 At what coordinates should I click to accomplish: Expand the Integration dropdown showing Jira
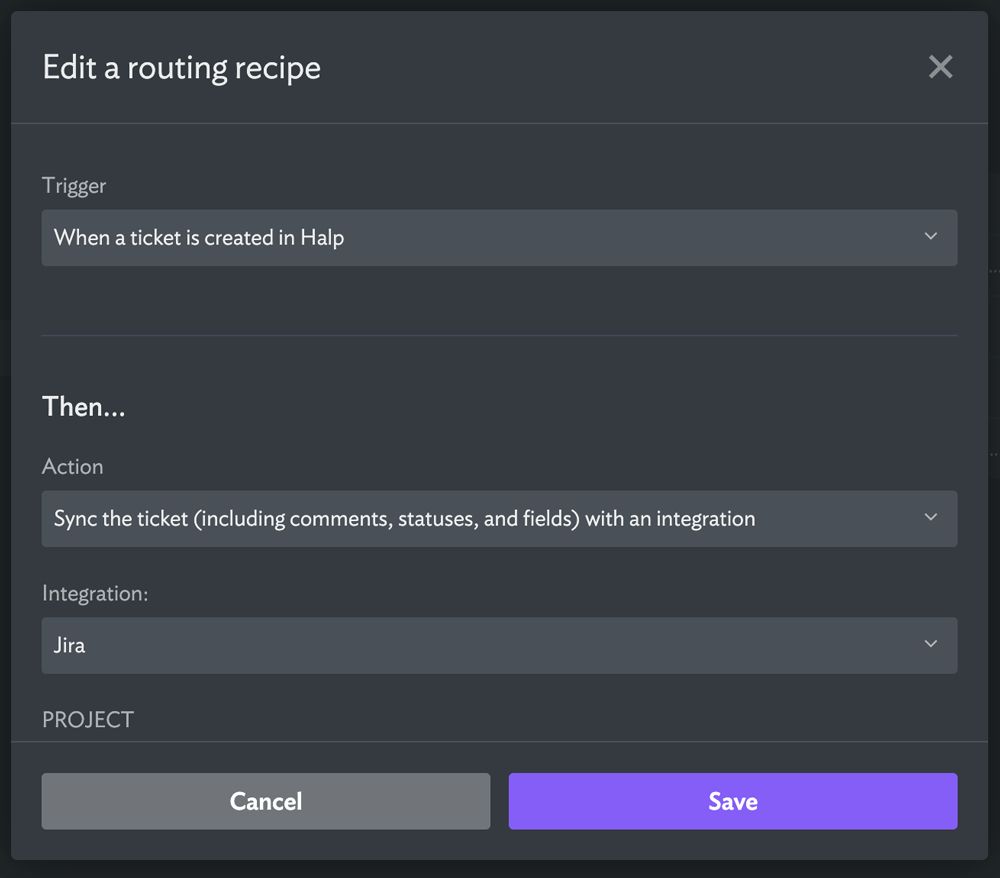(x=499, y=645)
